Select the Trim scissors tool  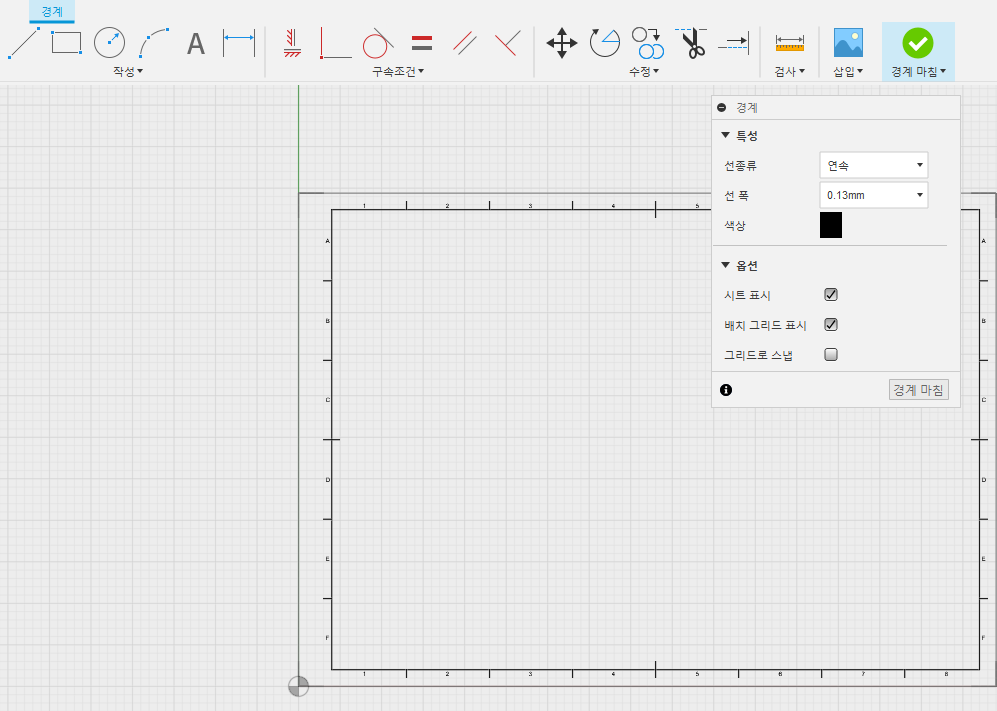tap(691, 43)
